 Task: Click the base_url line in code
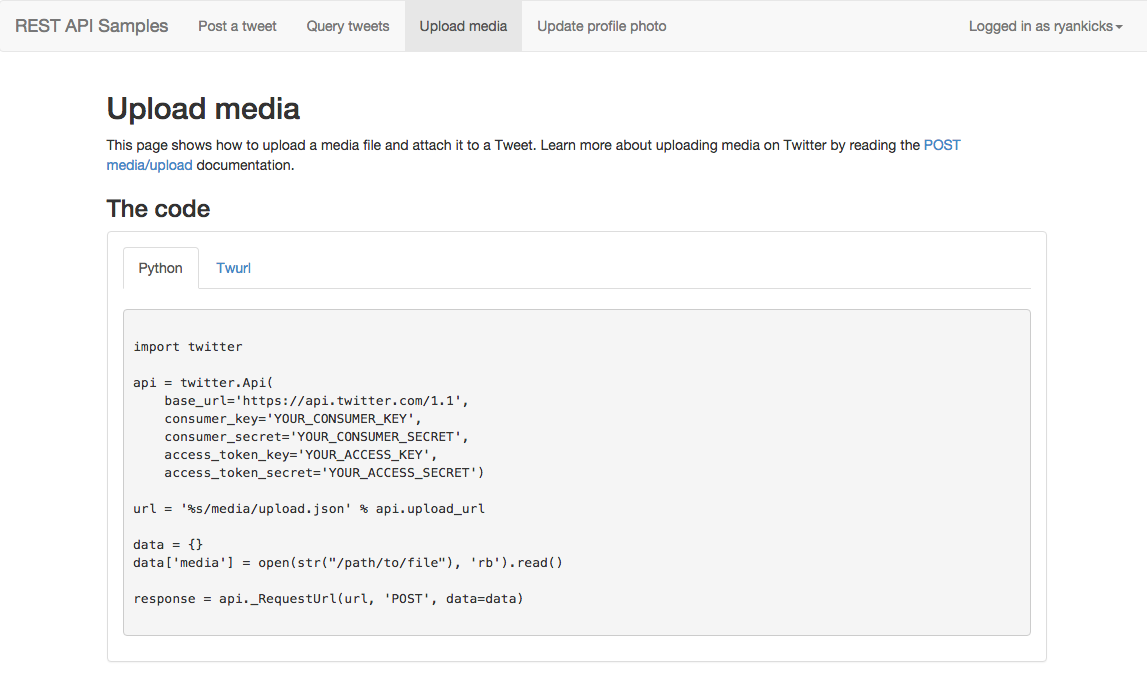pos(316,400)
